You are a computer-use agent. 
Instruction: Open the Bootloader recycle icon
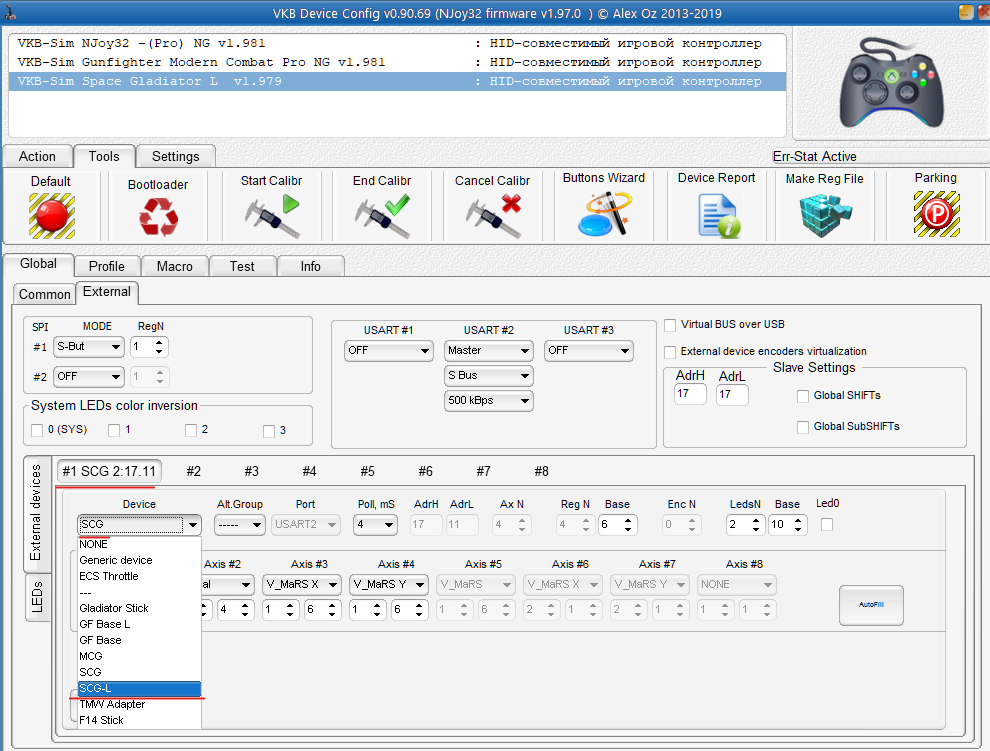pos(158,217)
